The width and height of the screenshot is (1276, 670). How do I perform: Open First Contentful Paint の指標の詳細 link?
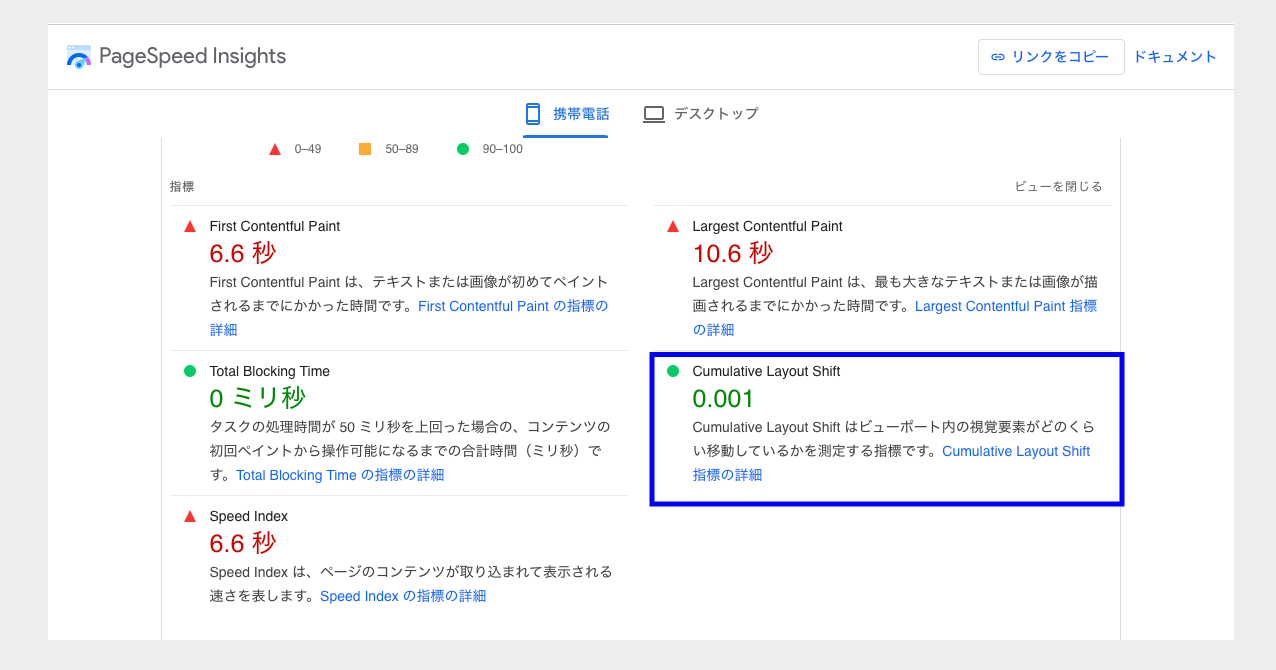point(512,306)
